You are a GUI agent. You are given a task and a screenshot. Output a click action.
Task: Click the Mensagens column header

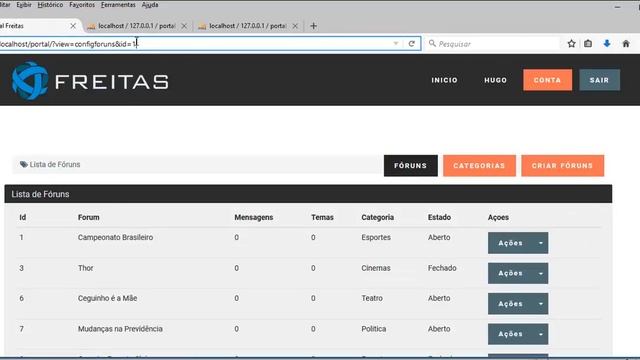(x=253, y=218)
